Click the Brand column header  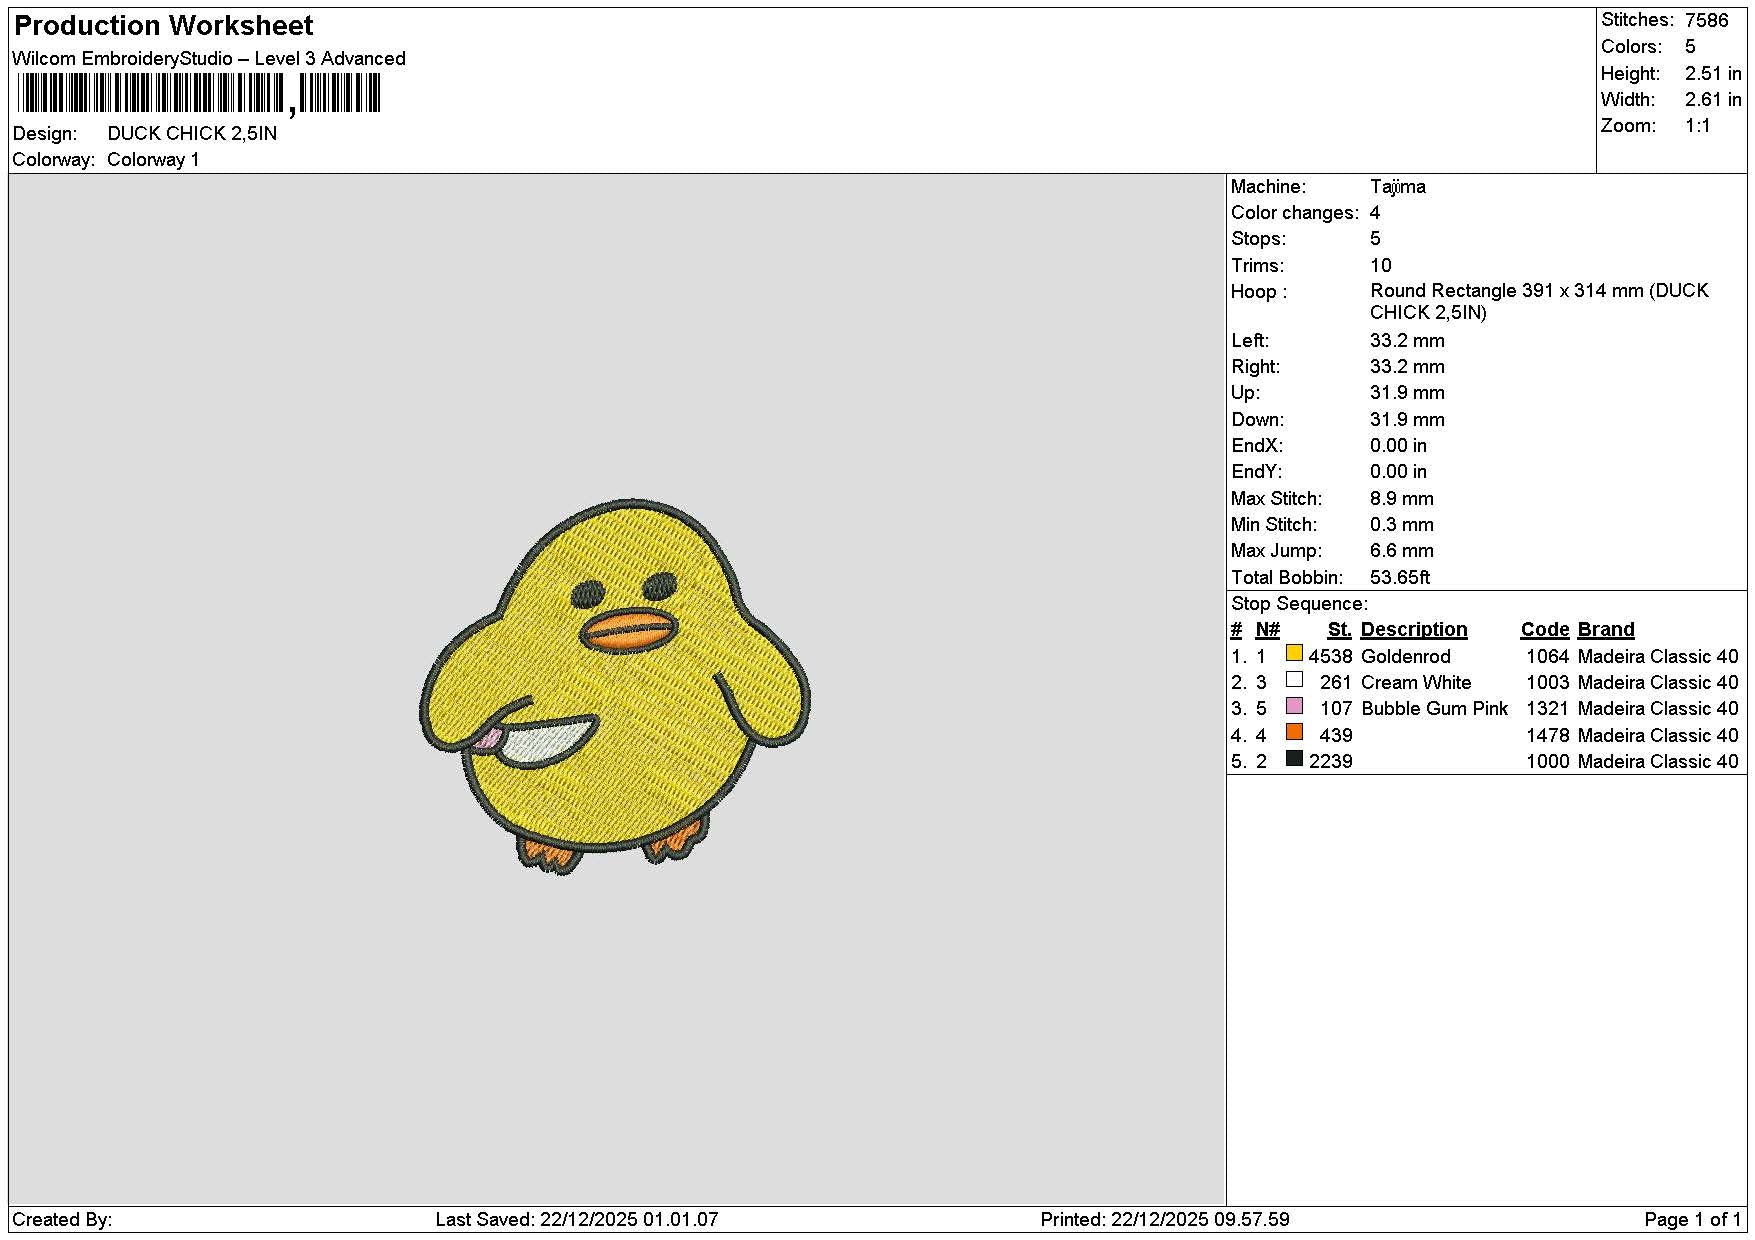[1605, 630]
